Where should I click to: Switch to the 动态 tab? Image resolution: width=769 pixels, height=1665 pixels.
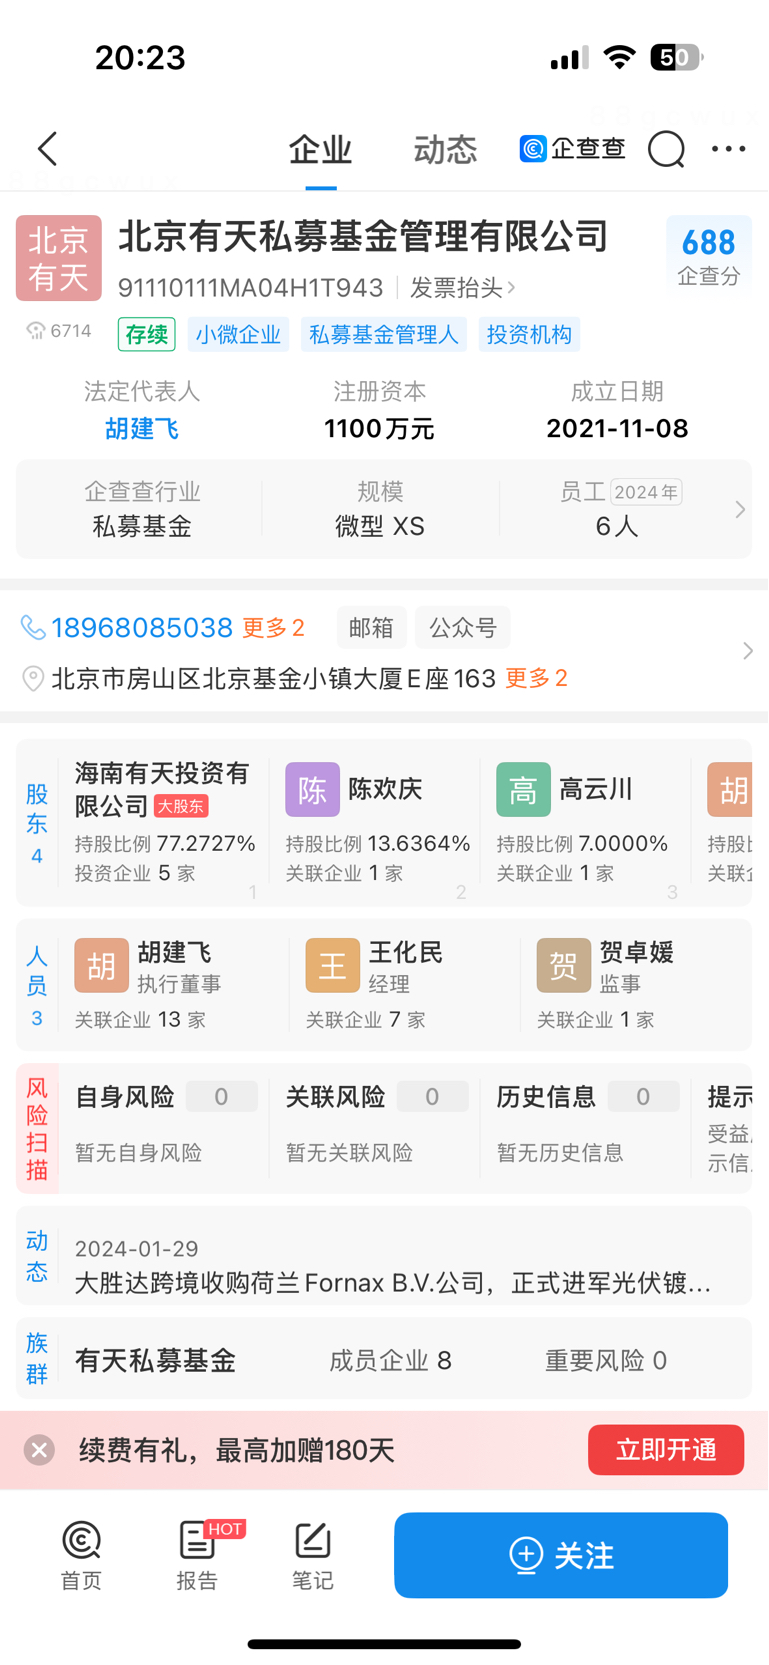point(445,150)
